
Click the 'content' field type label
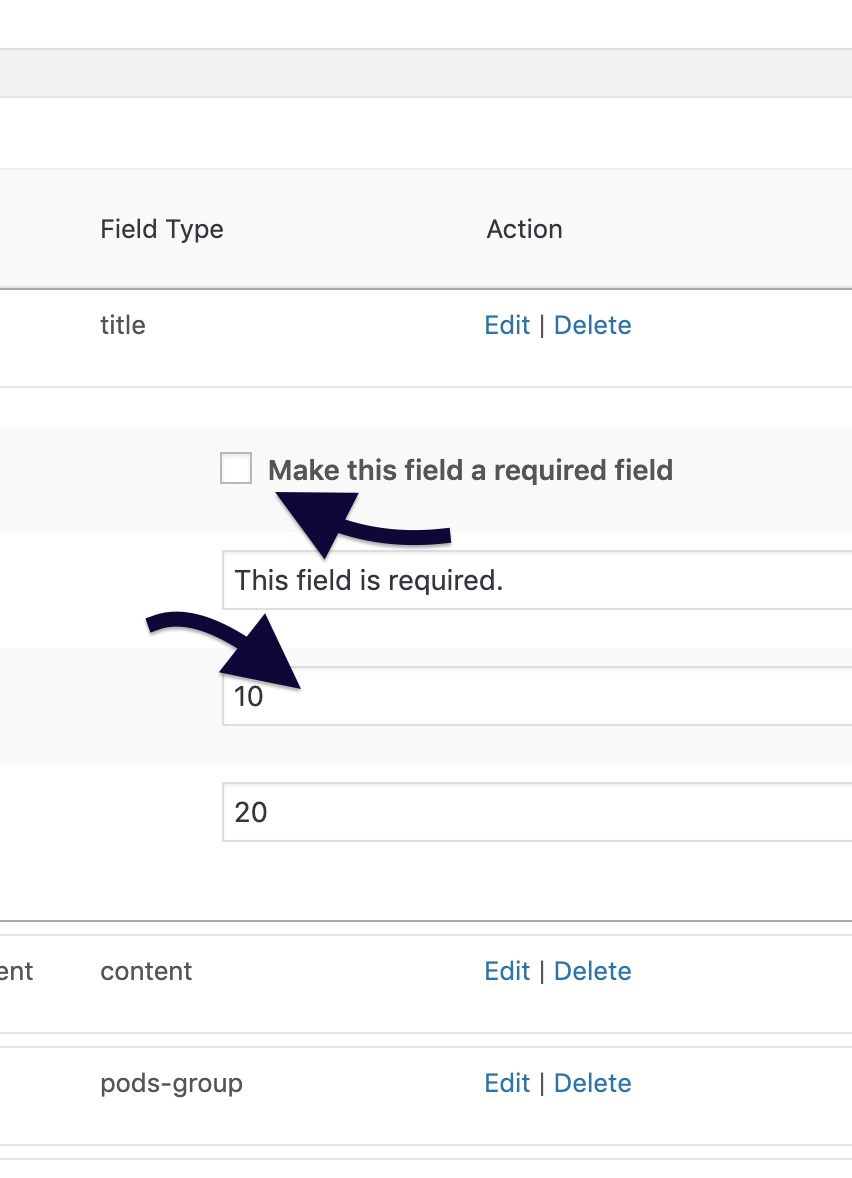click(145, 970)
